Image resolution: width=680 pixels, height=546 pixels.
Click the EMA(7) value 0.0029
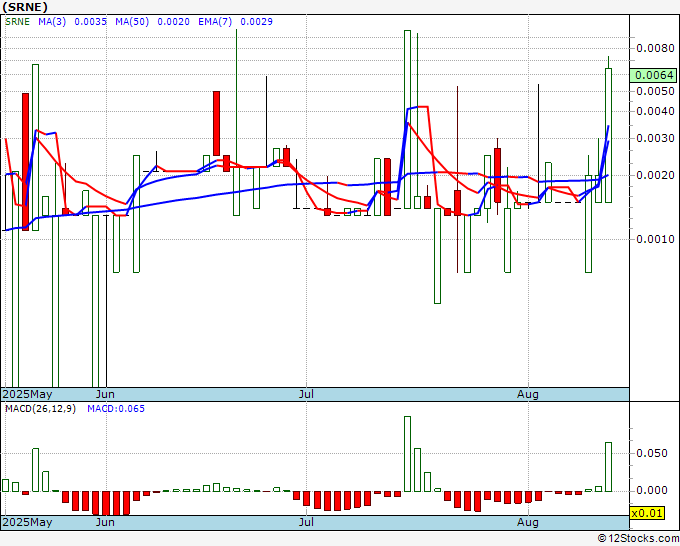pos(256,22)
